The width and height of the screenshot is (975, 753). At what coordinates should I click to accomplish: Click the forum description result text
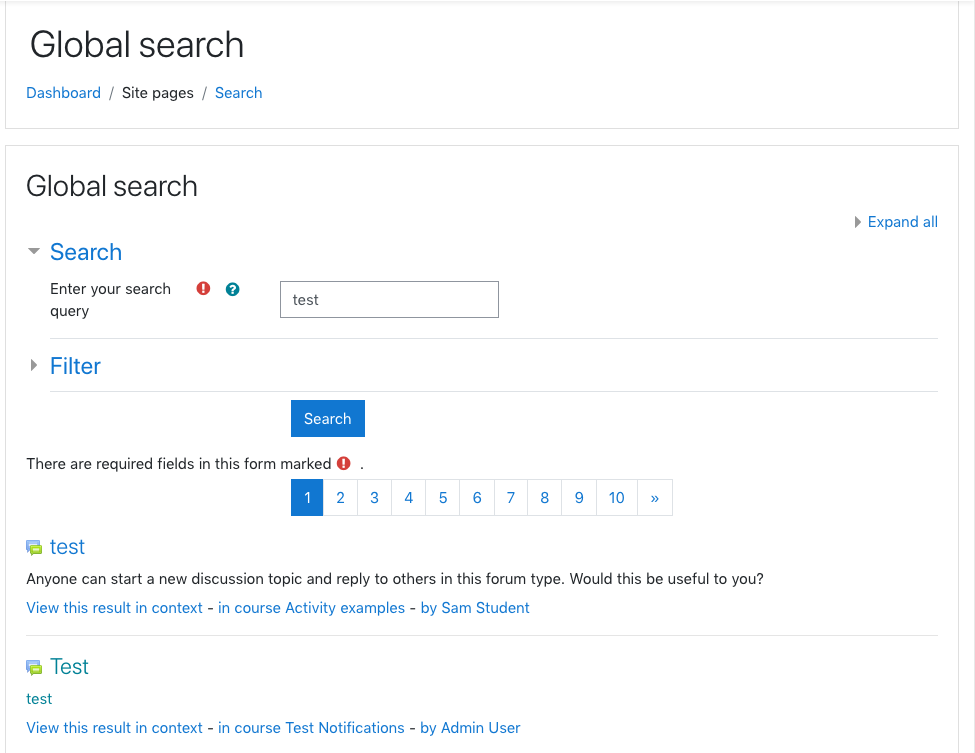click(395, 579)
